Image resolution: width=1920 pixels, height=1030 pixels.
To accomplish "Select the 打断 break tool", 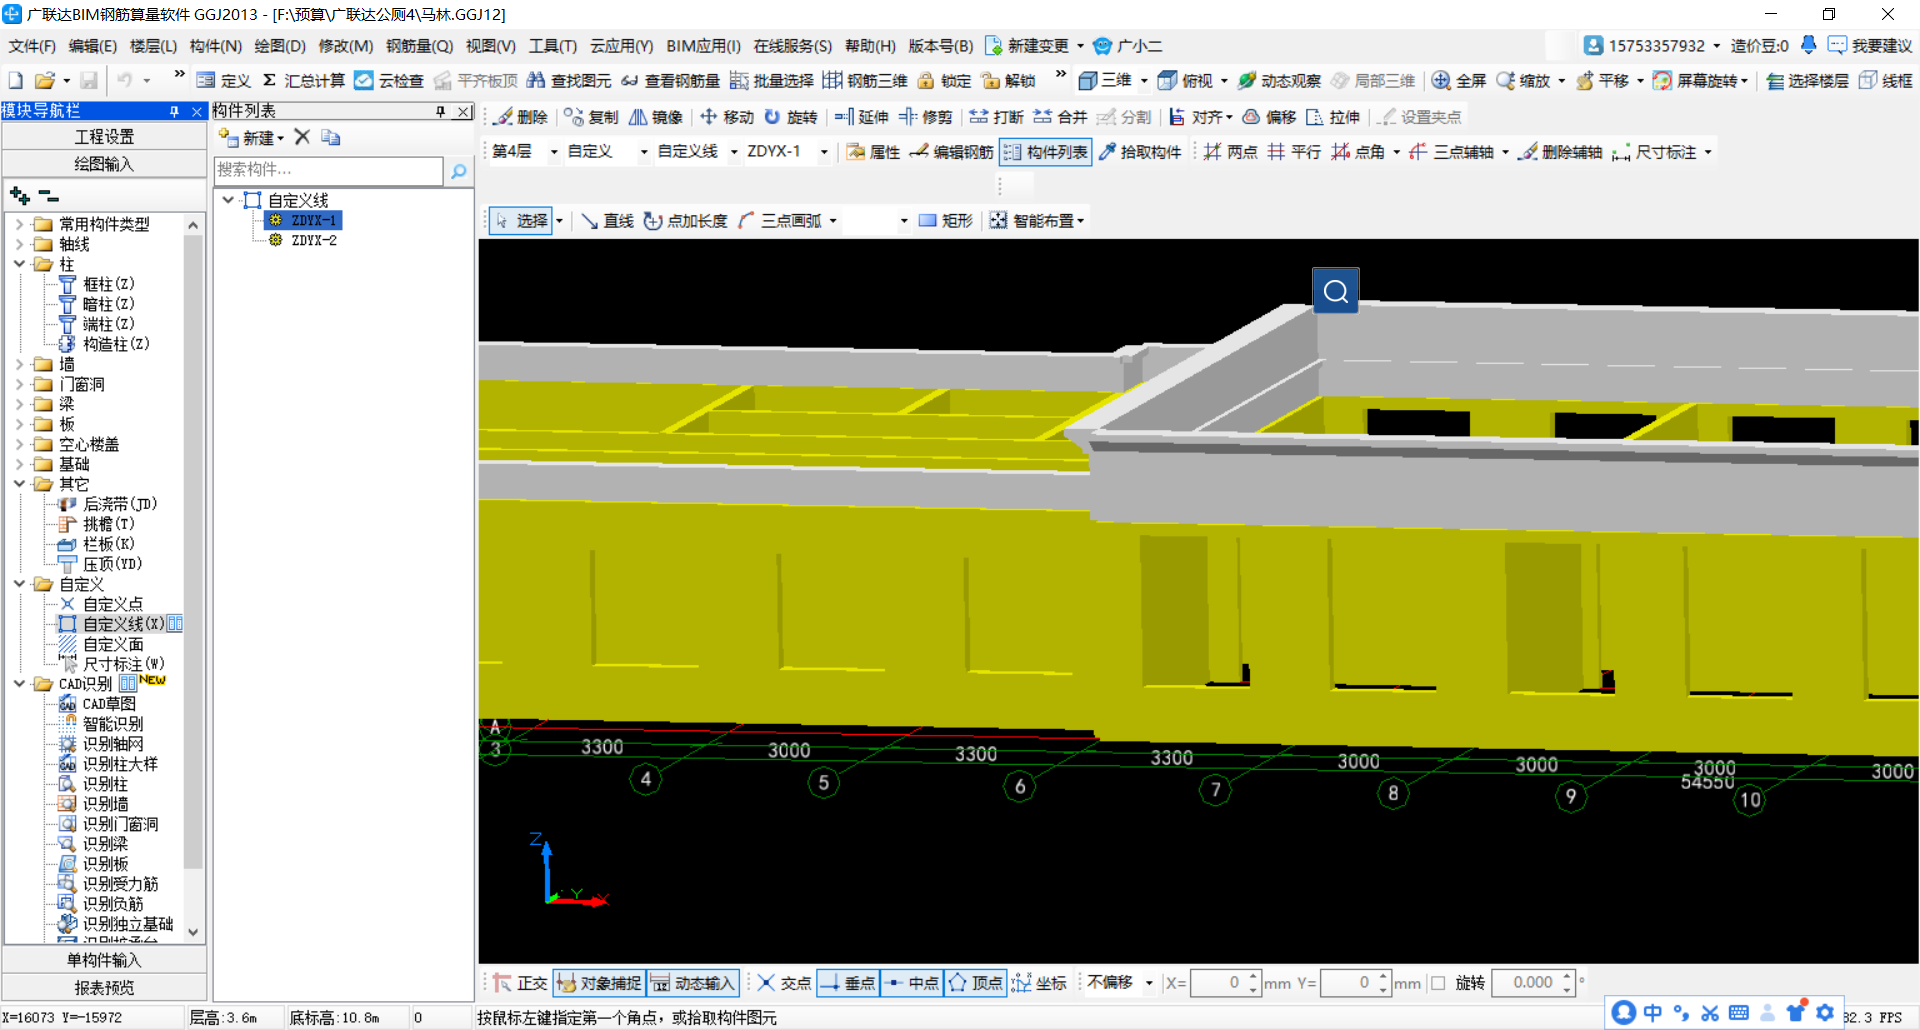I will tap(996, 117).
